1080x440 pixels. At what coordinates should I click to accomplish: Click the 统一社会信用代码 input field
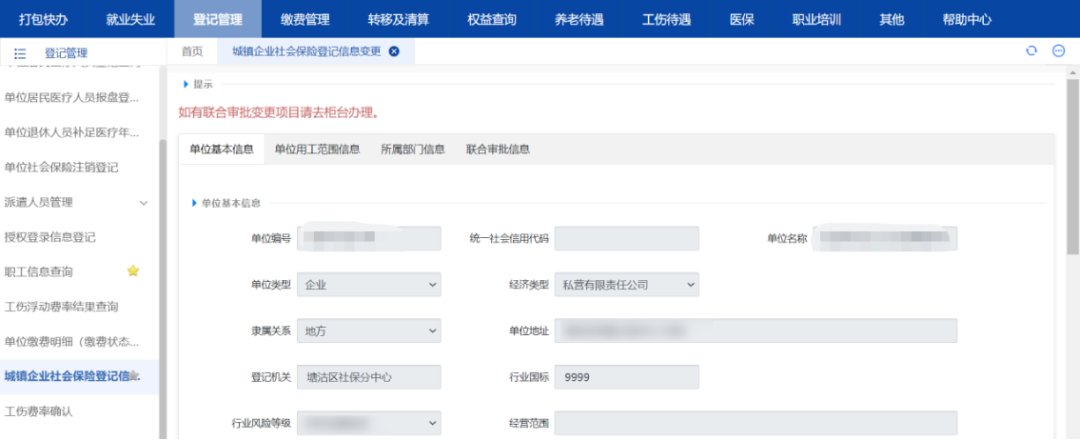click(x=626, y=238)
